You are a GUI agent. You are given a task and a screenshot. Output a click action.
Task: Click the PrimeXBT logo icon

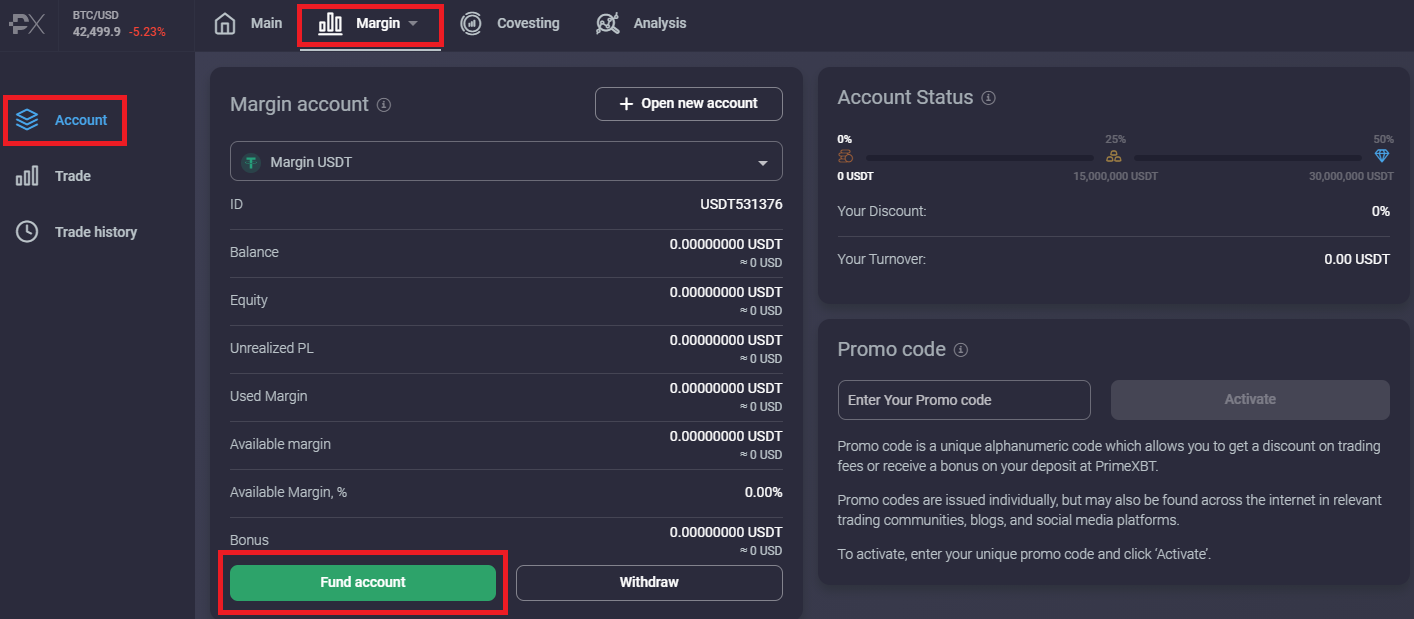[28, 24]
